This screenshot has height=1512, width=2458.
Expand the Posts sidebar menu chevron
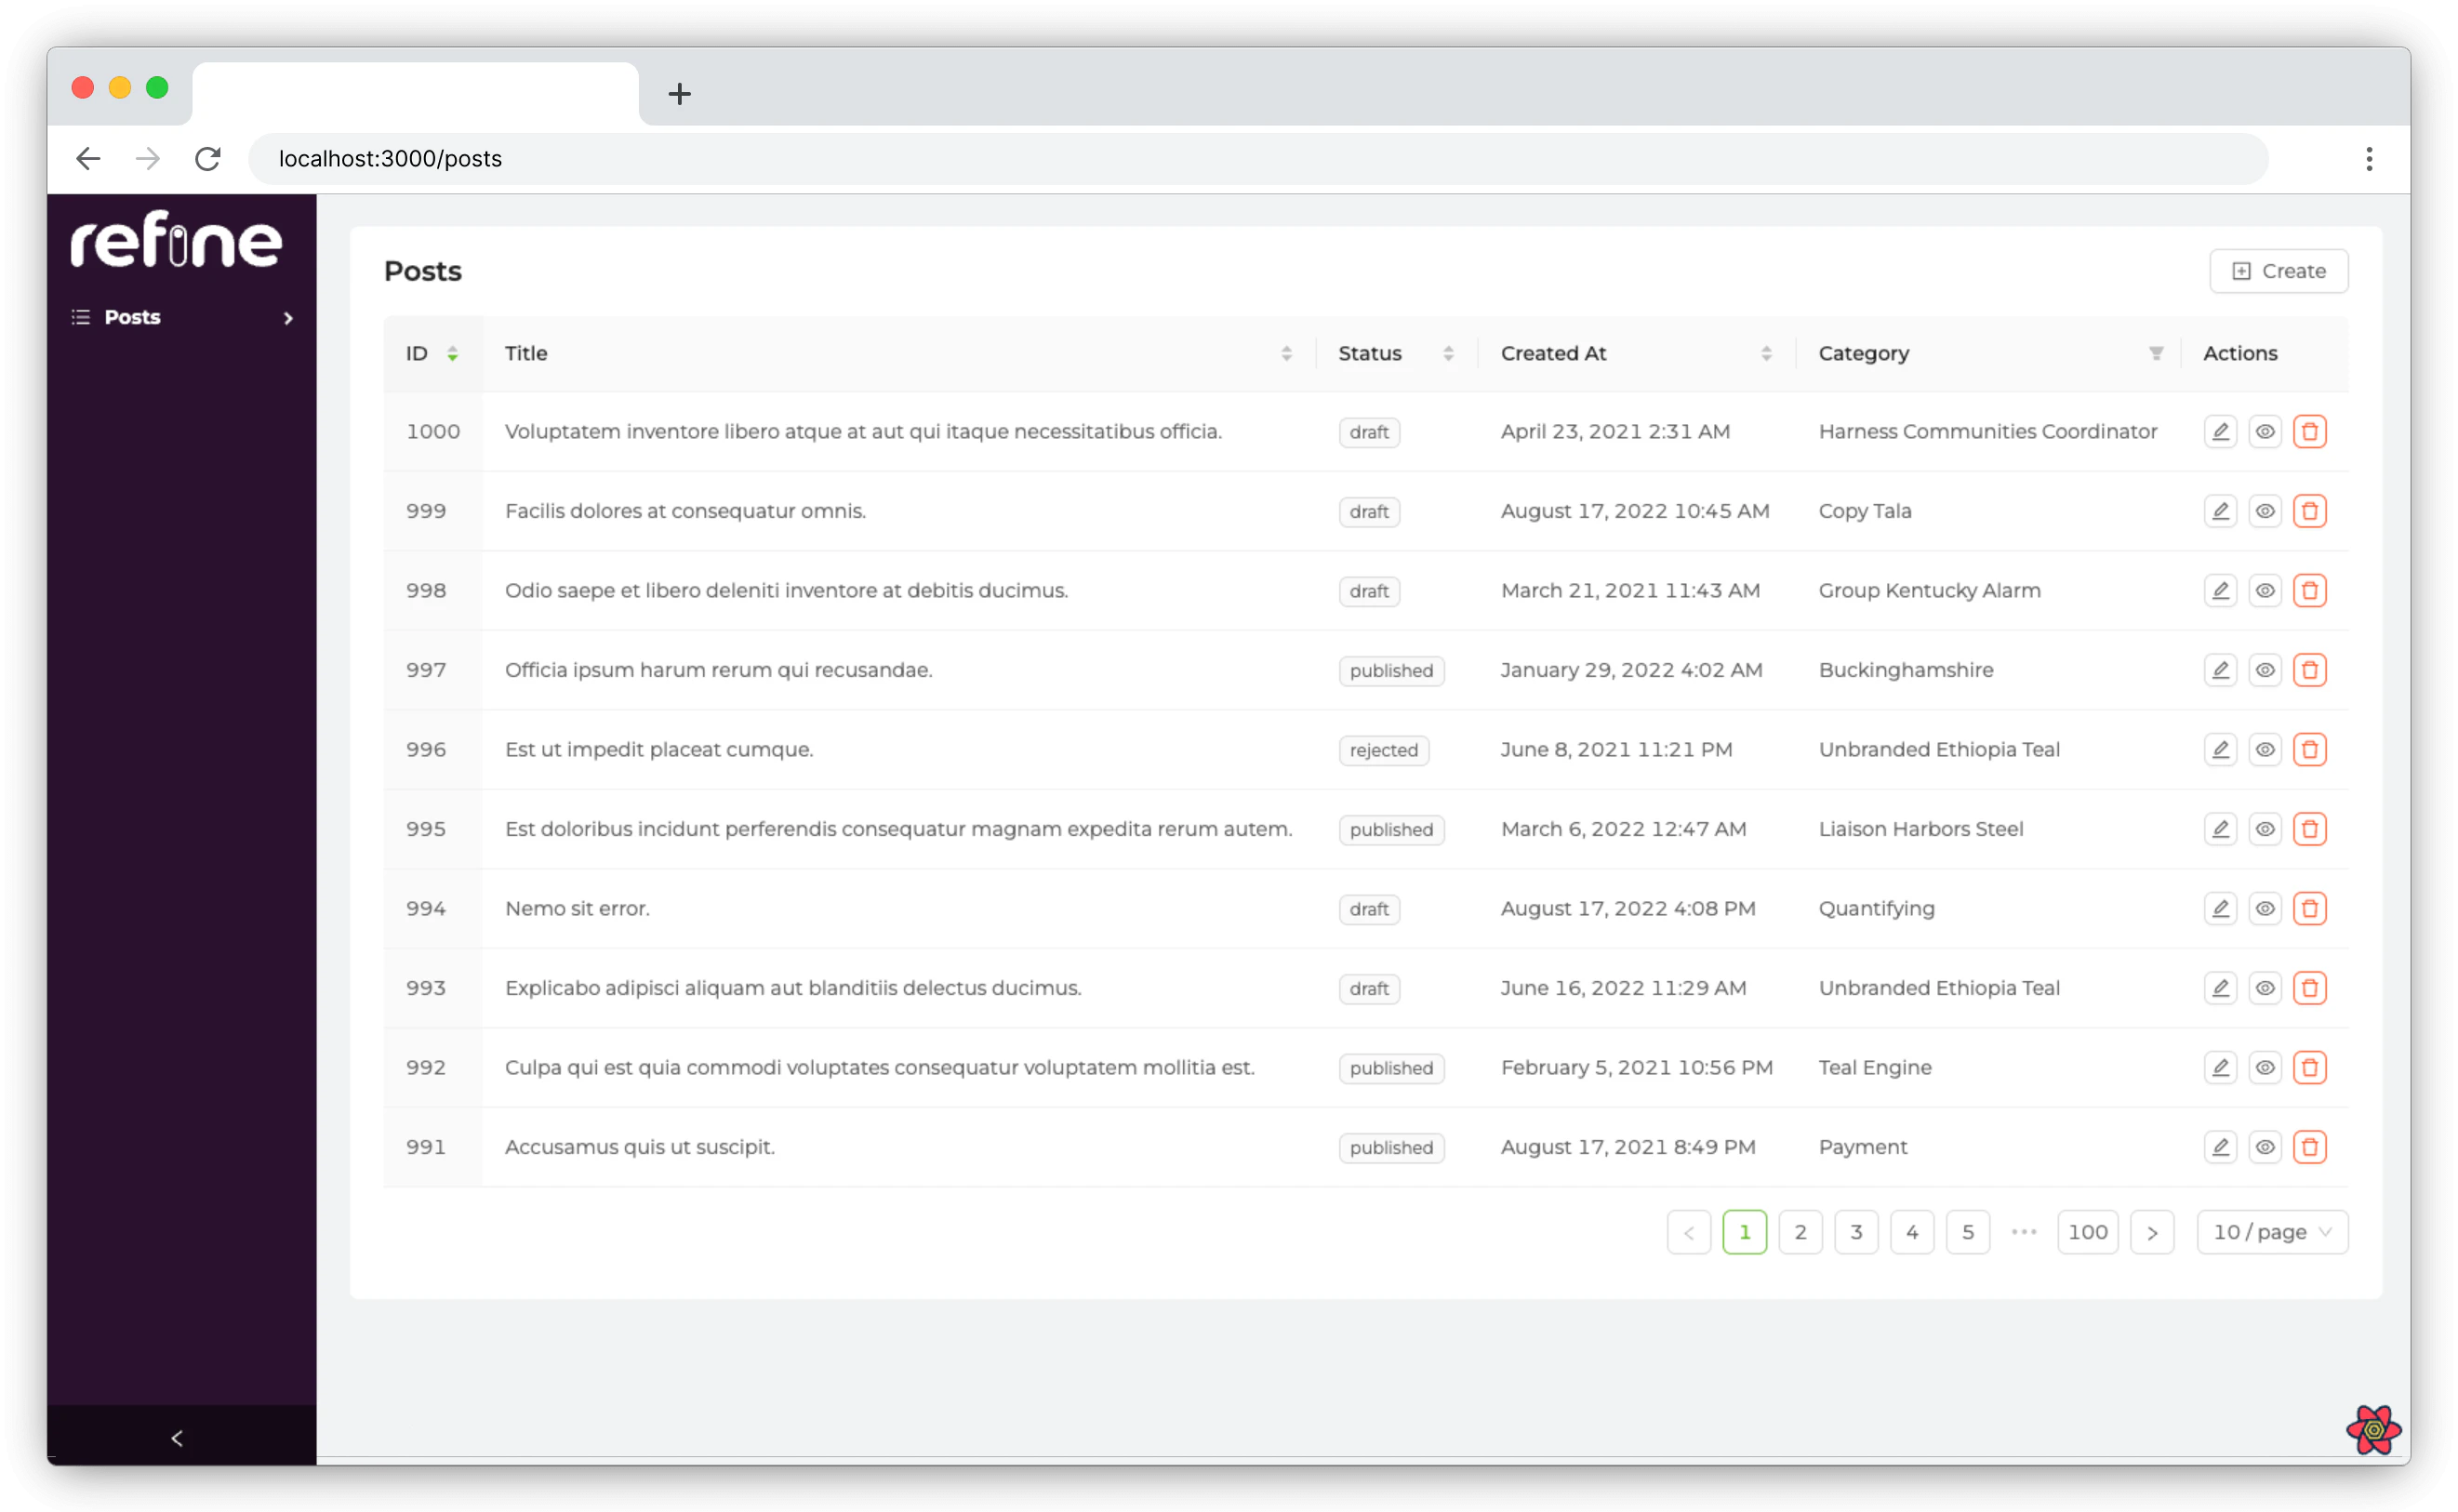pos(288,317)
